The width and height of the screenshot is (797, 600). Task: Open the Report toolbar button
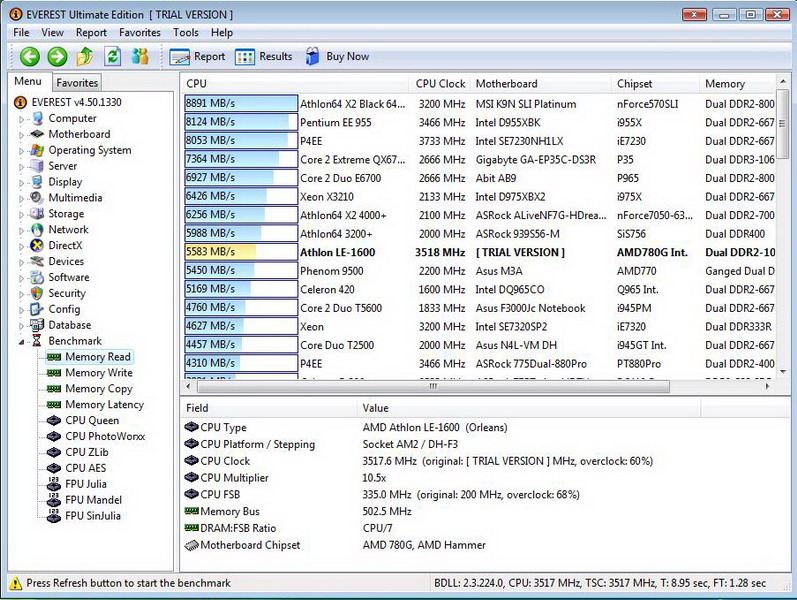198,57
